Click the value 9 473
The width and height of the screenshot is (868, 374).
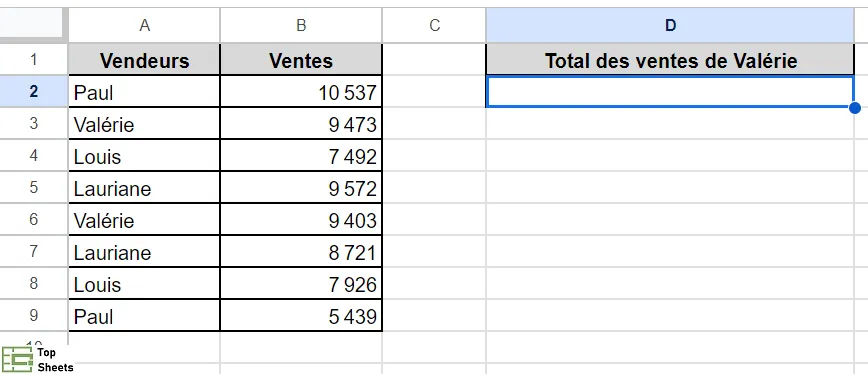(301, 124)
